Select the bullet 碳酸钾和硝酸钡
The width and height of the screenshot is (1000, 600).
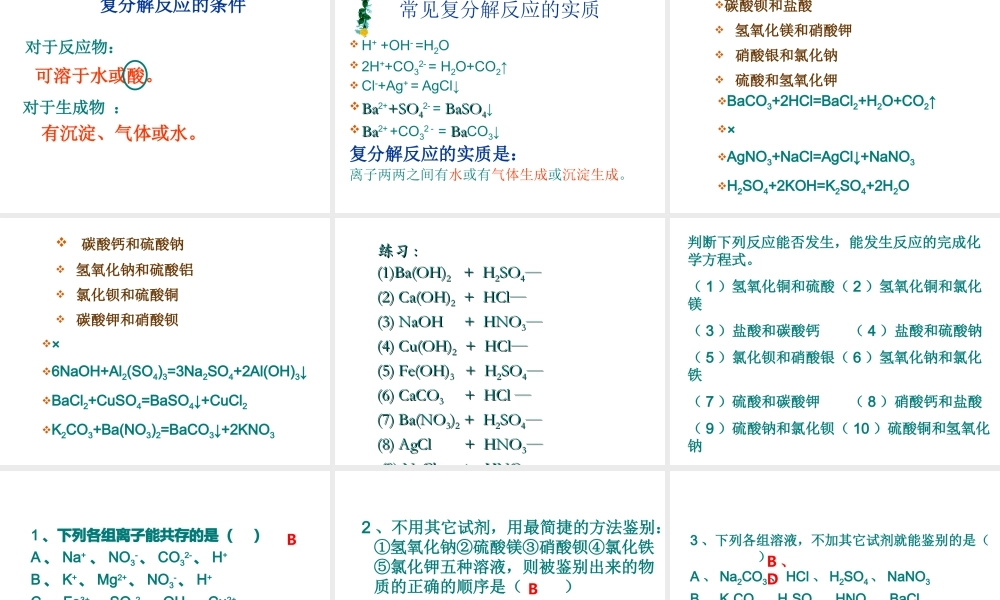(x=128, y=319)
